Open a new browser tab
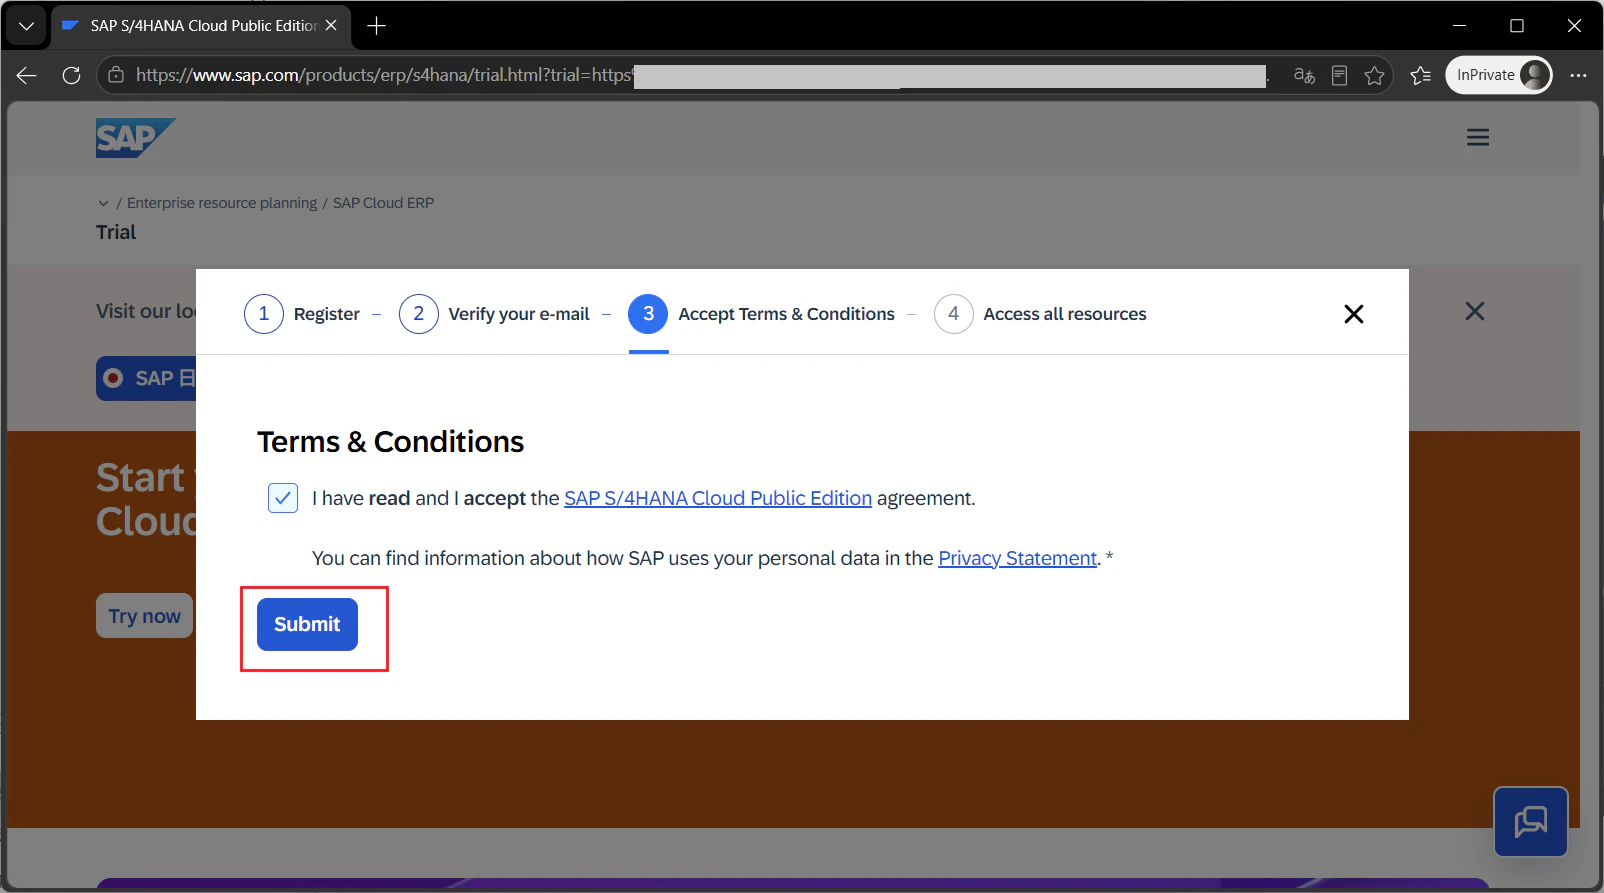The image size is (1604, 893). [x=376, y=26]
